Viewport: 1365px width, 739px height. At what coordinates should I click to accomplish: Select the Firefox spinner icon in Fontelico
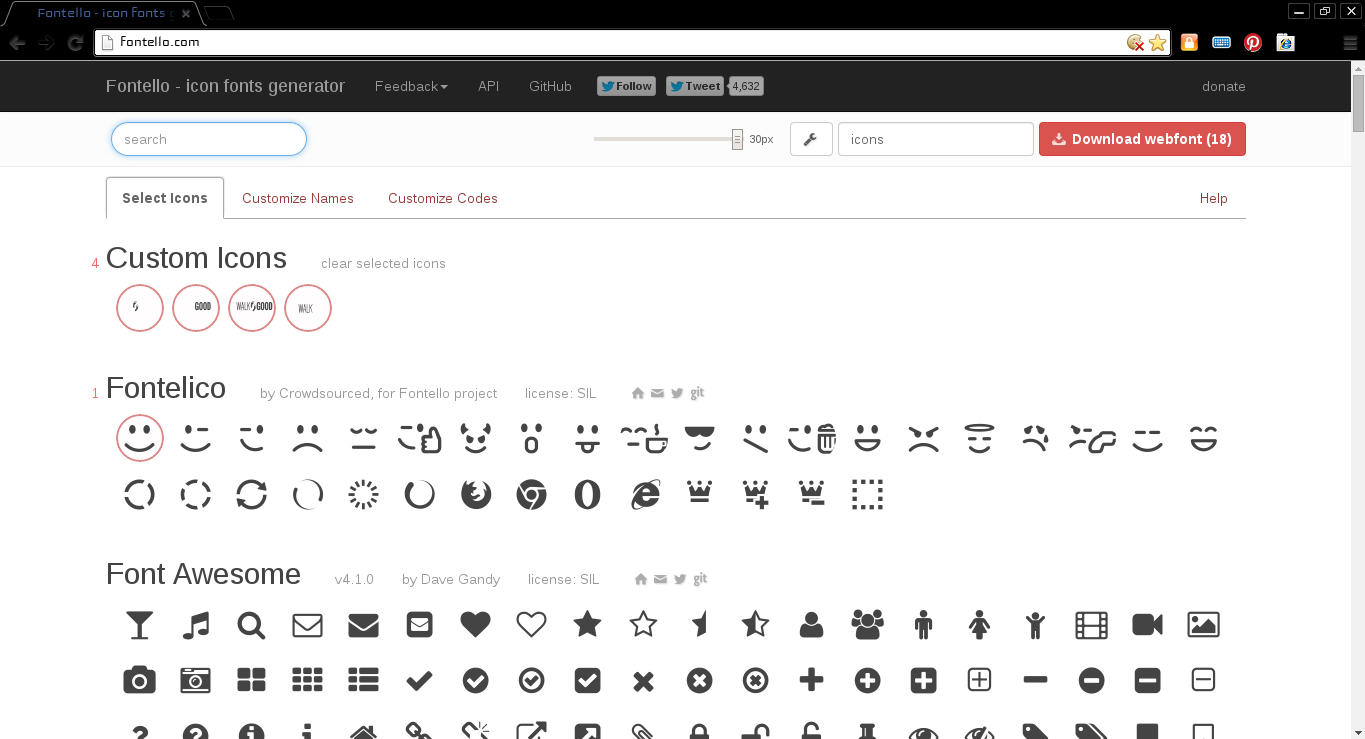[x=475, y=493]
